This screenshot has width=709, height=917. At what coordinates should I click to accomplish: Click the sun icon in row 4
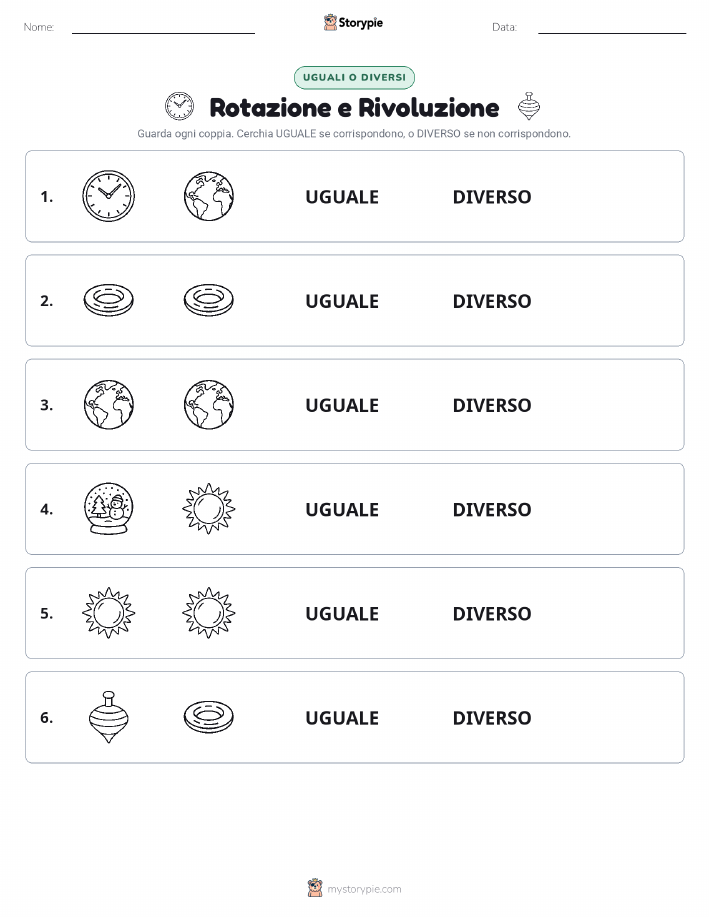(209, 509)
